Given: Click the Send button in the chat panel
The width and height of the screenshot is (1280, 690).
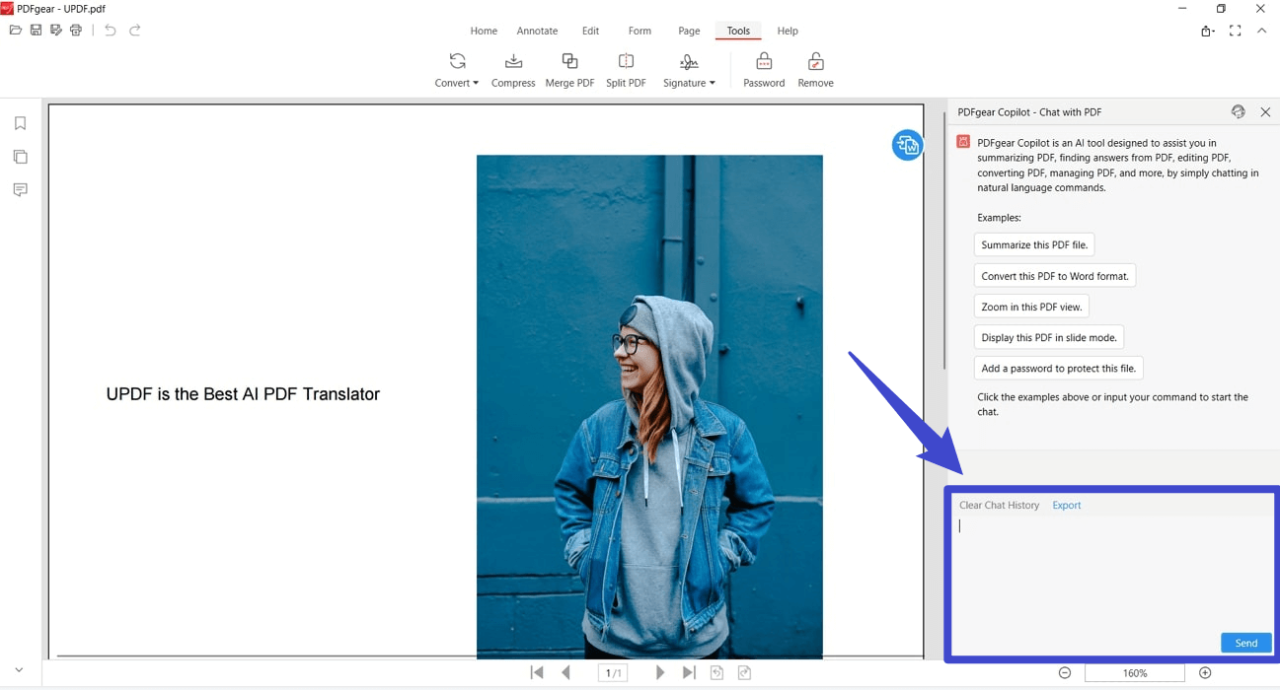Looking at the screenshot, I should click(x=1245, y=642).
